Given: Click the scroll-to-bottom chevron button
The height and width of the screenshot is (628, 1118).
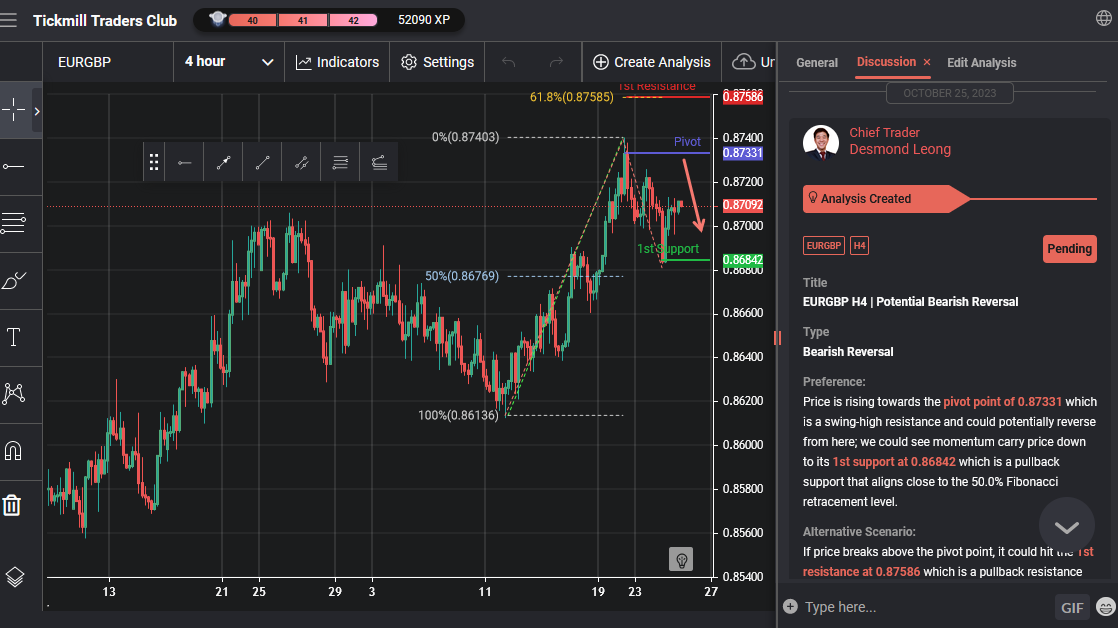Looking at the screenshot, I should tap(1067, 526).
